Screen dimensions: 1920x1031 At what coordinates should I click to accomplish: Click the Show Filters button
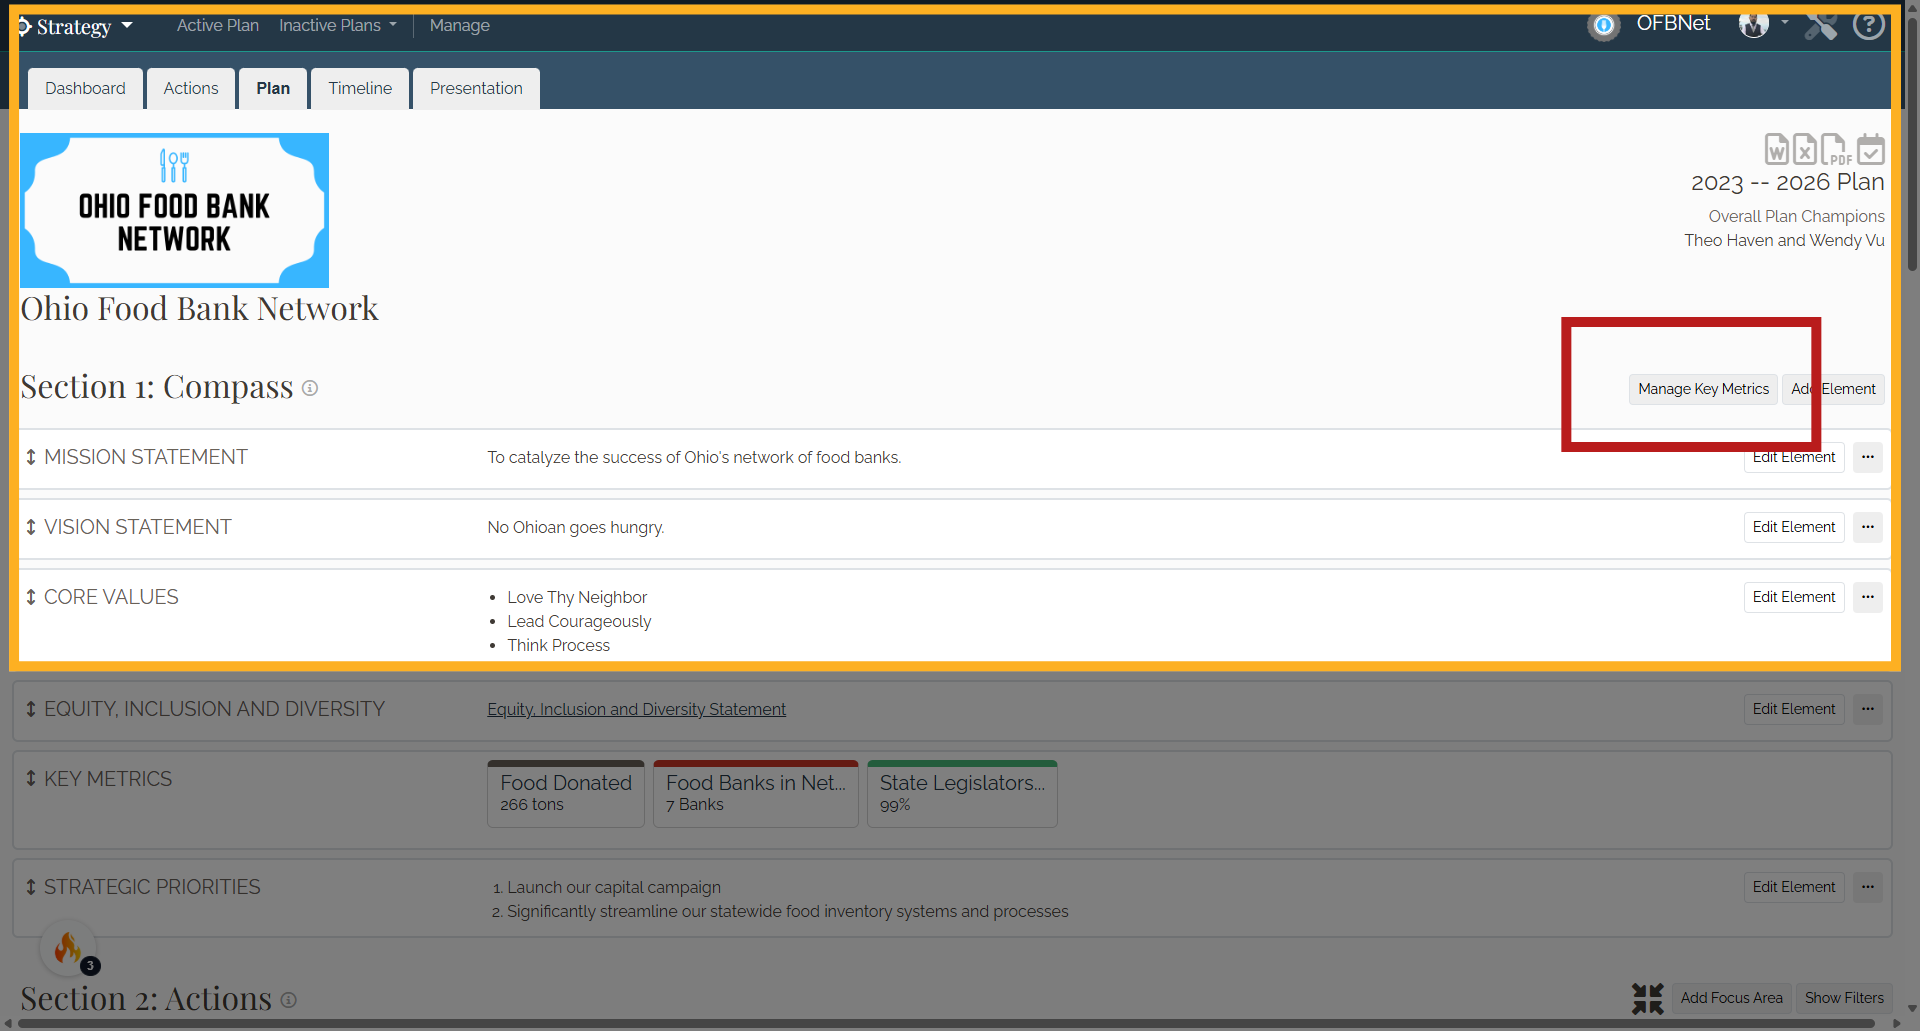coord(1844,998)
